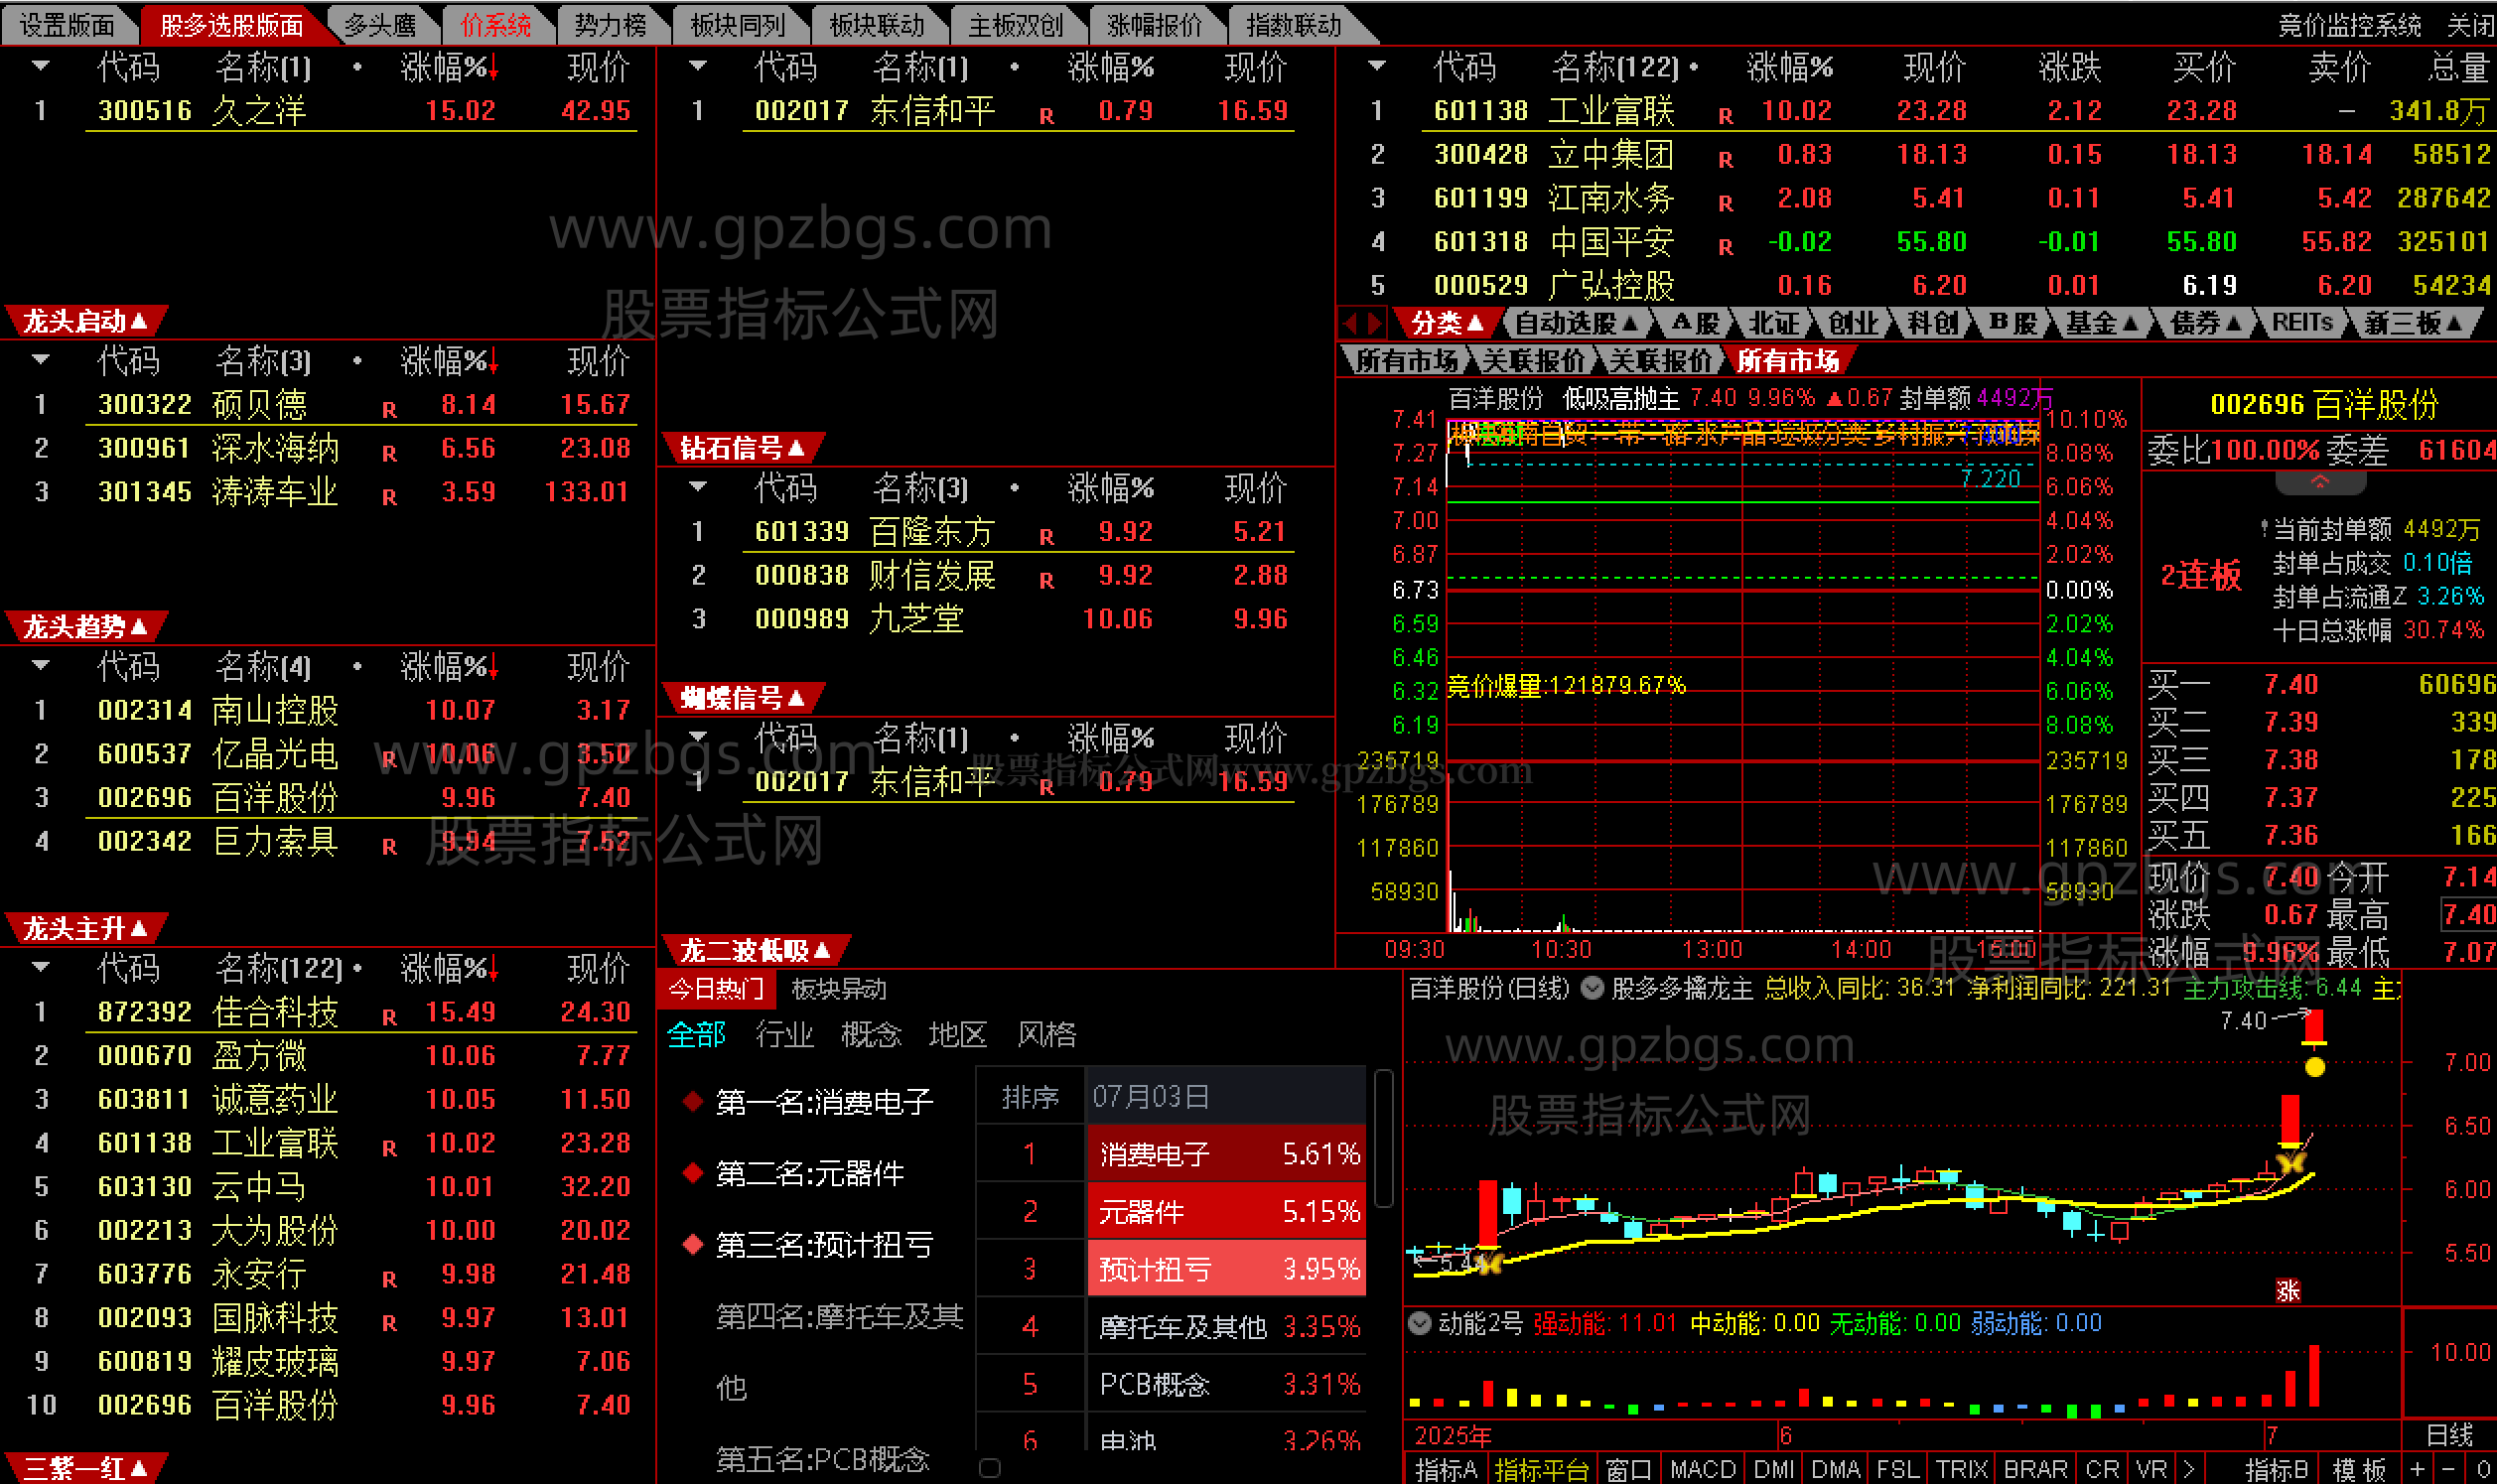
Task: Click the R margin marker beside 百隆东方
Action: pos(1046,537)
